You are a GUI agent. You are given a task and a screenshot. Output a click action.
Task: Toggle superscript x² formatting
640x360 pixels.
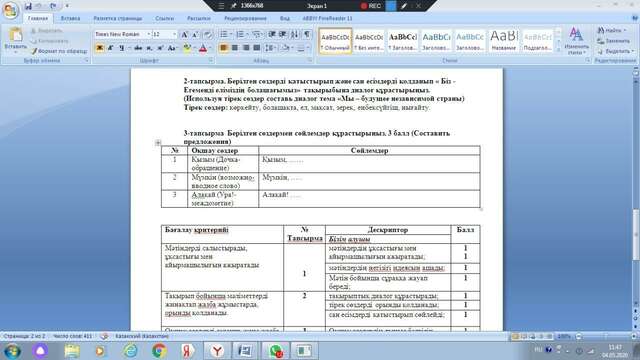160,48
